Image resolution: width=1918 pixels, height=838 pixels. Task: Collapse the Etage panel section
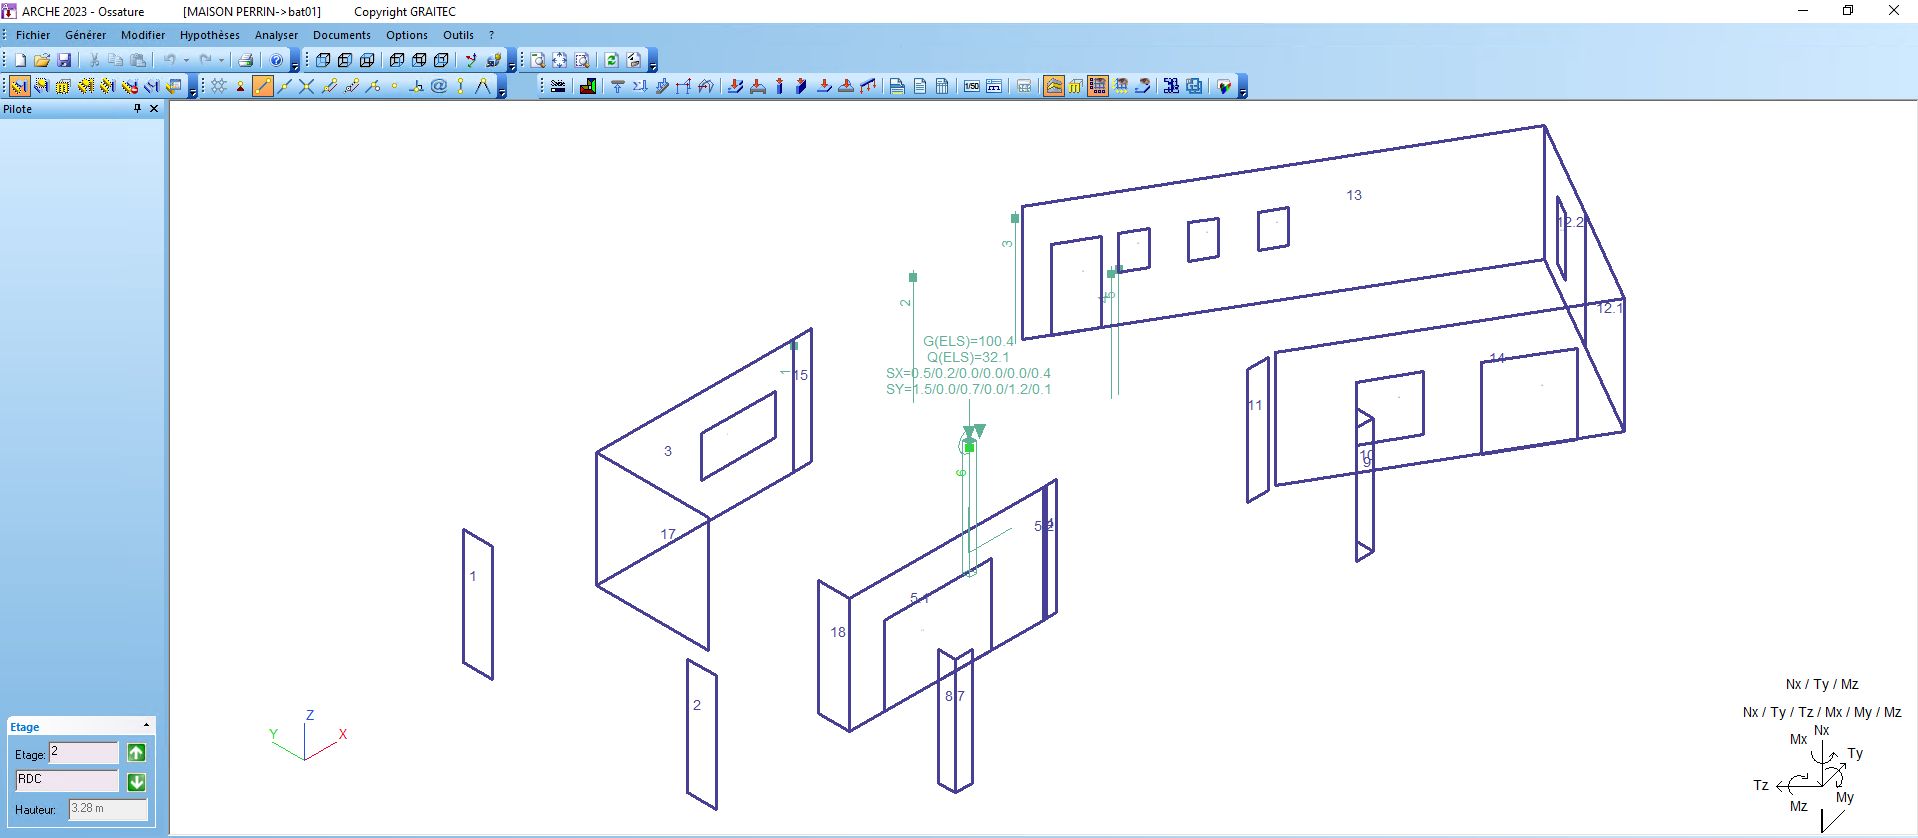pos(146,726)
